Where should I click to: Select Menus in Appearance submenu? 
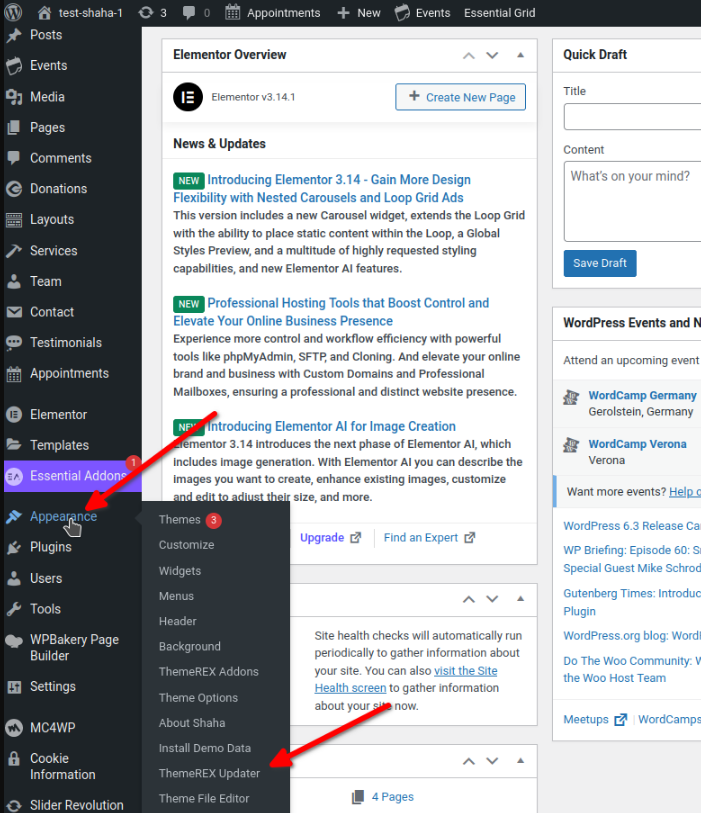point(176,596)
